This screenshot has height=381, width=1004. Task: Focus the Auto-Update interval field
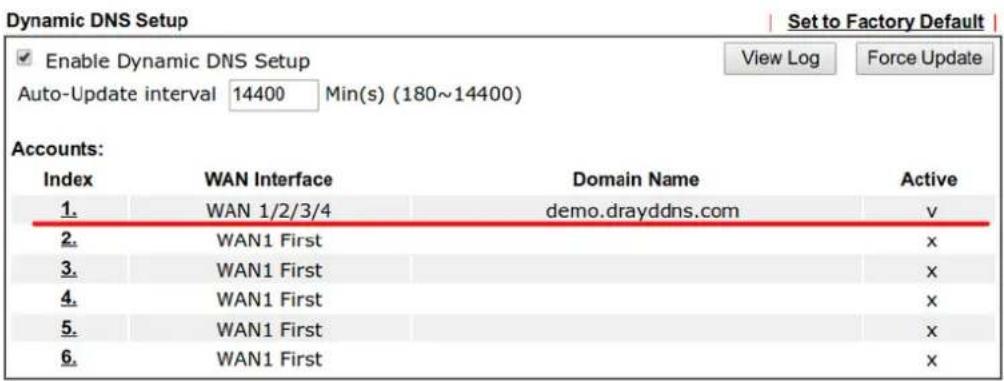tap(273, 95)
